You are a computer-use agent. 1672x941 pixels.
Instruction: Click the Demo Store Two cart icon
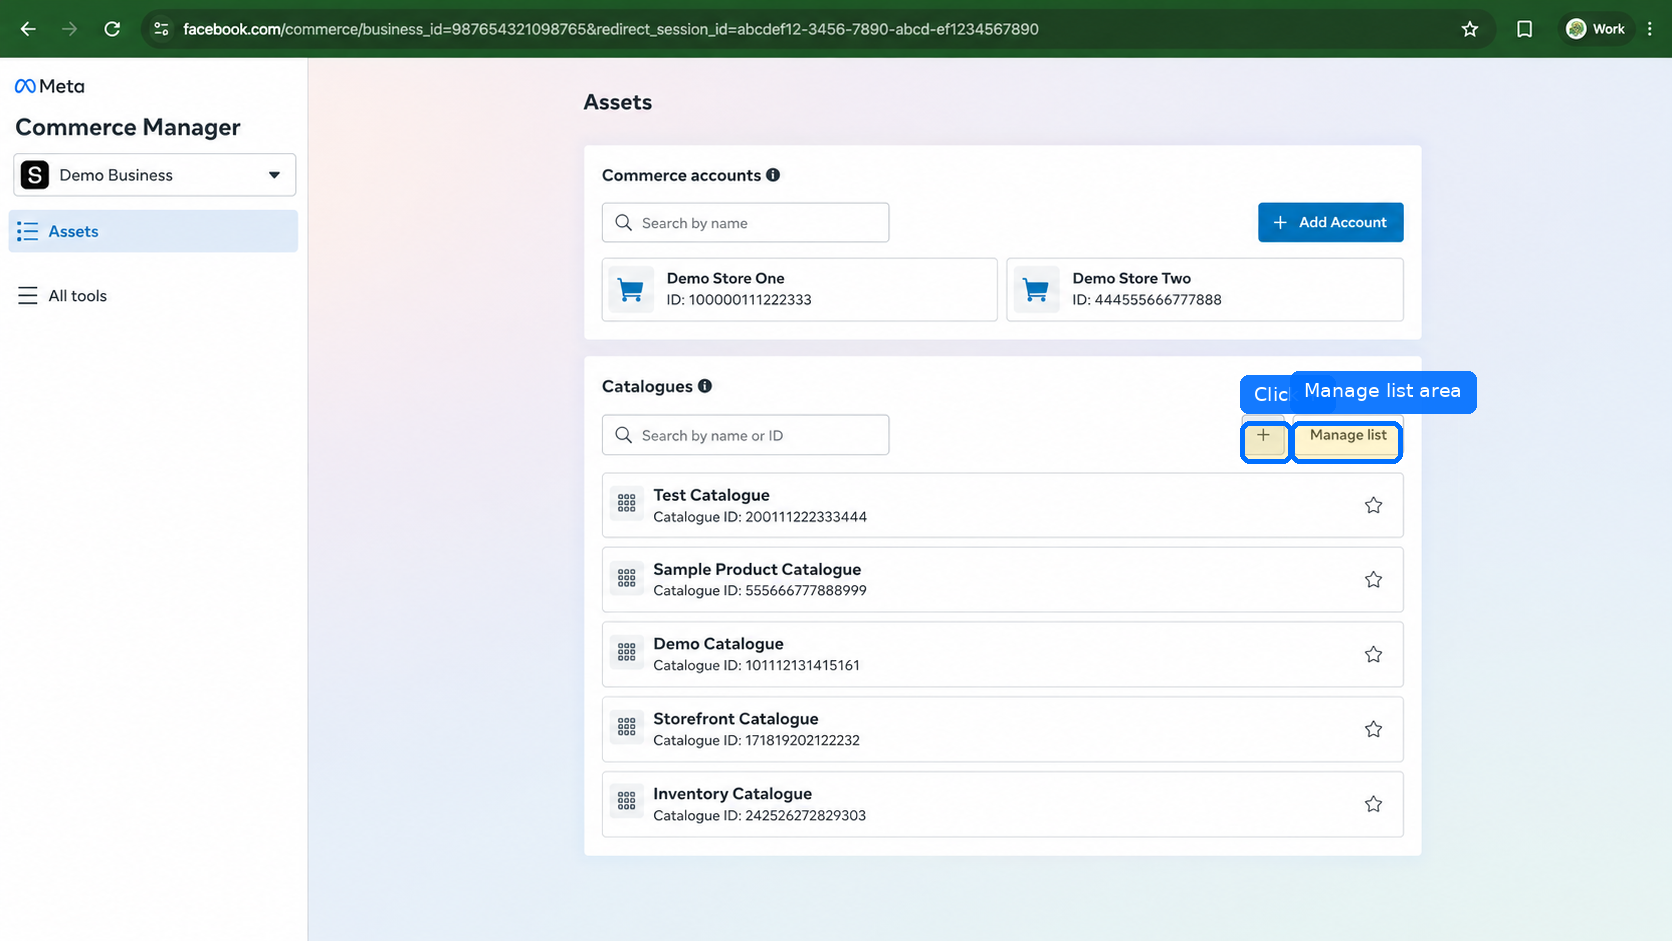point(1037,290)
